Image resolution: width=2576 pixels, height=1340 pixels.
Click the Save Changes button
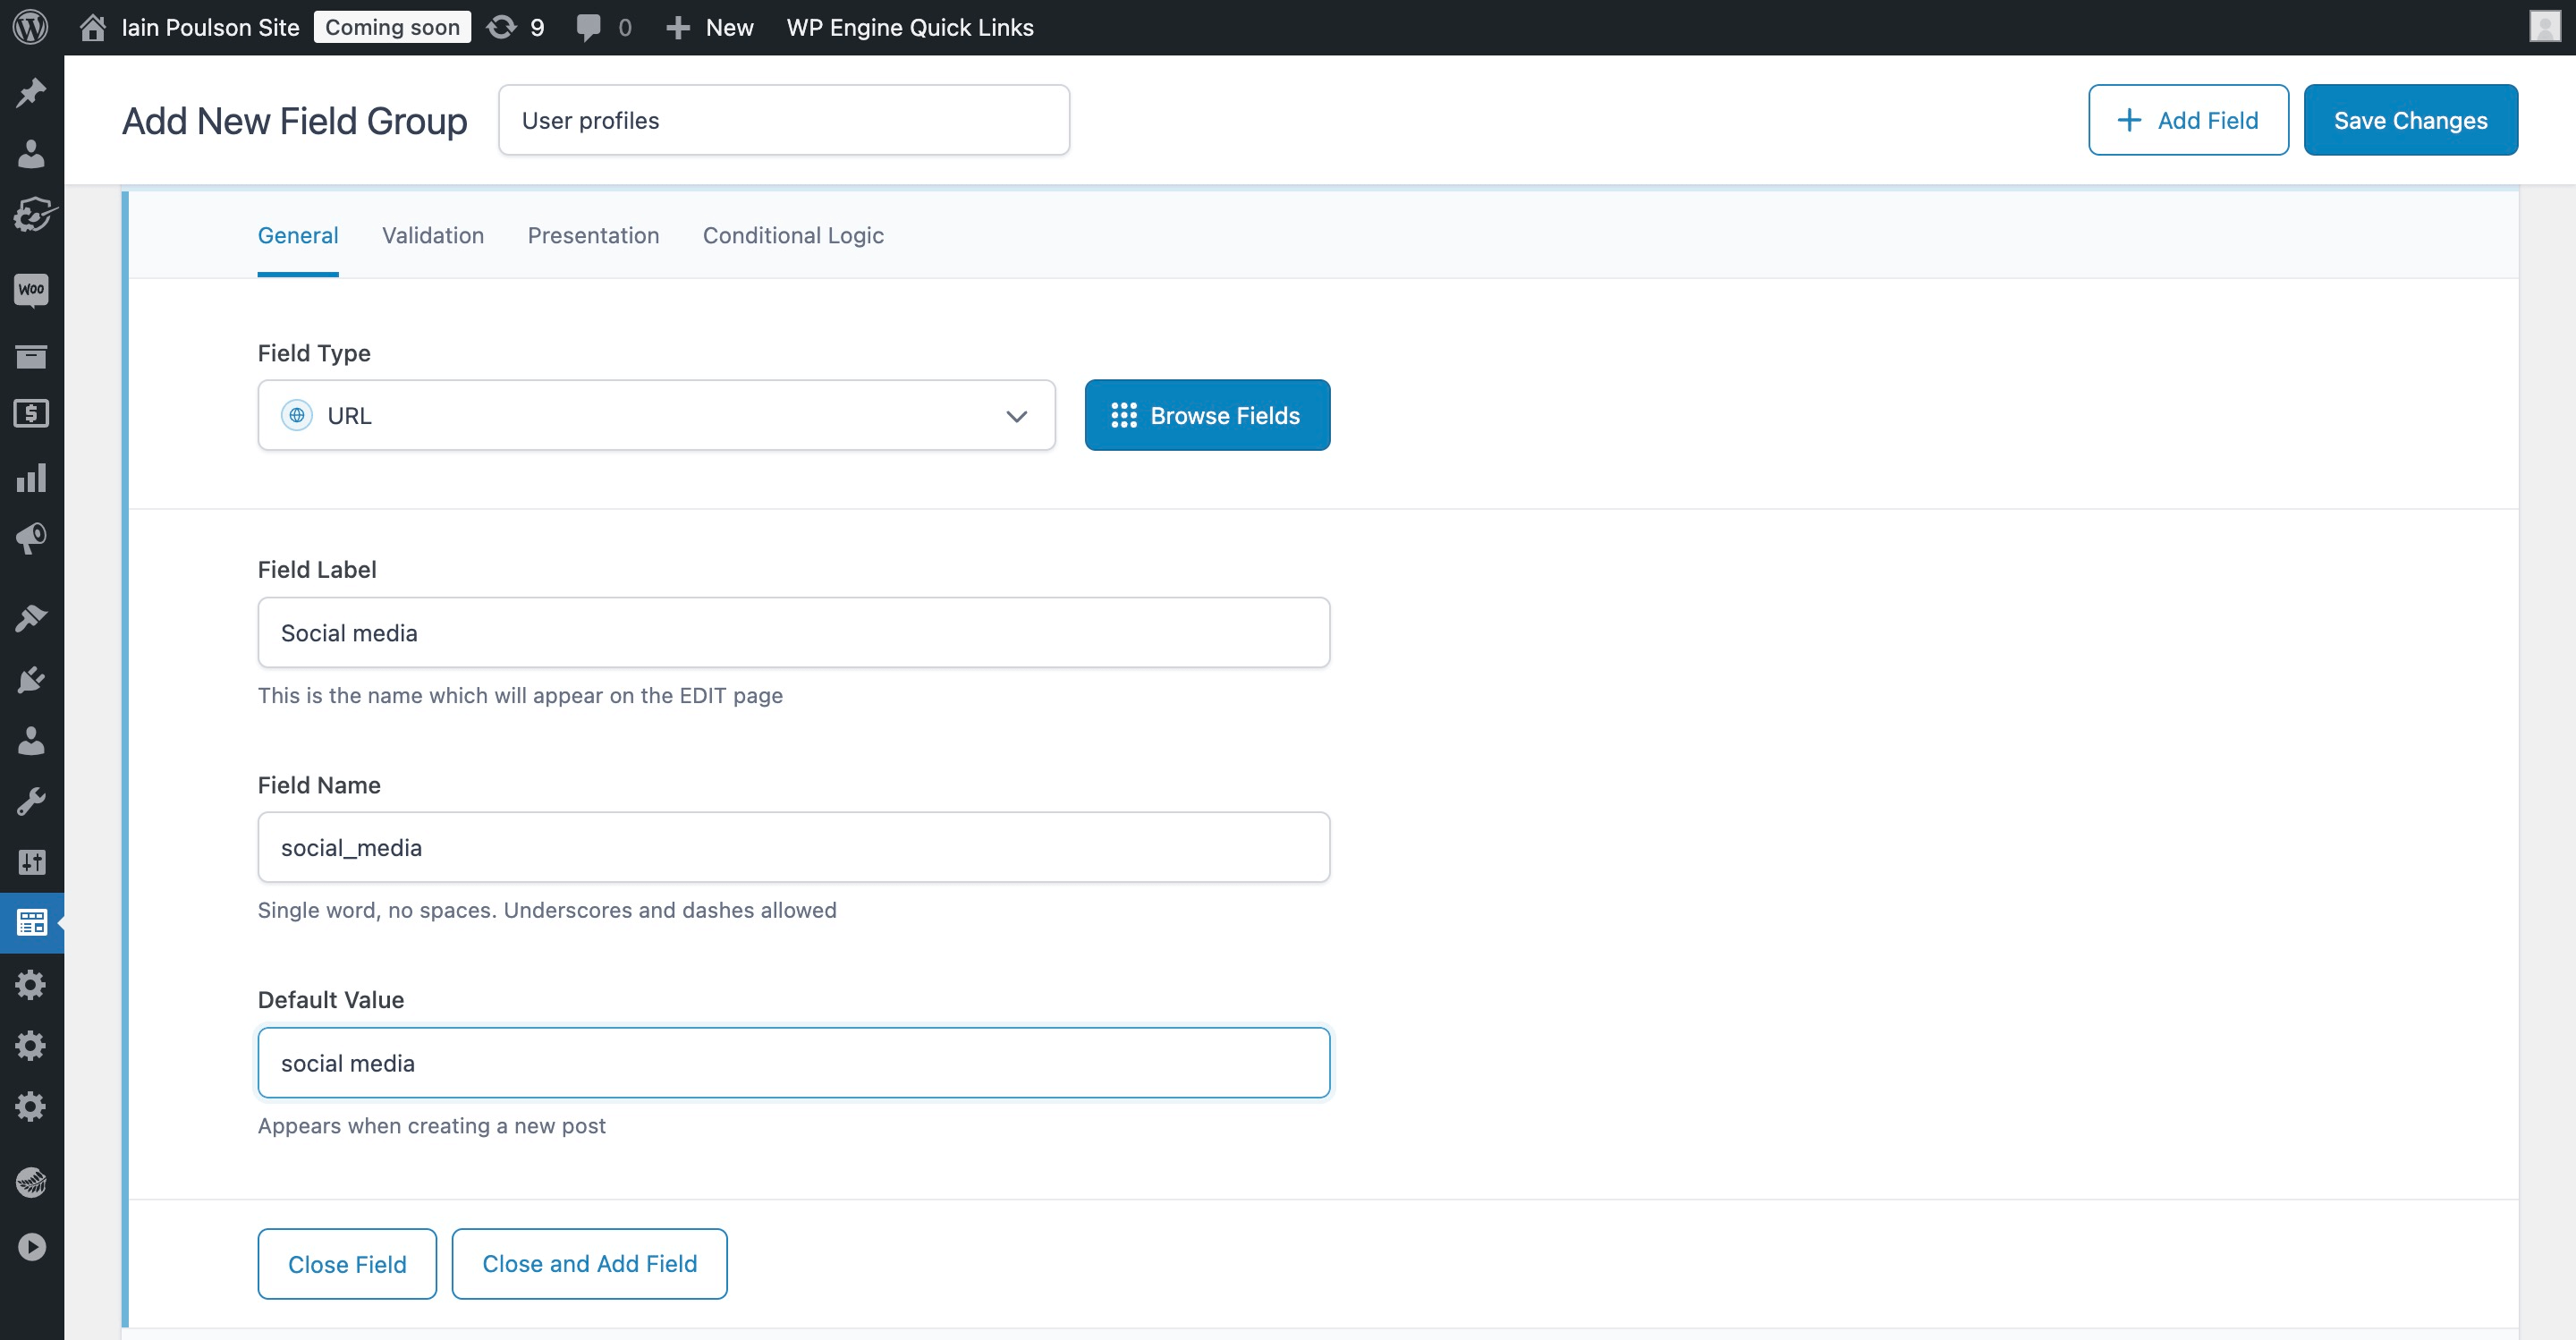tap(2409, 119)
